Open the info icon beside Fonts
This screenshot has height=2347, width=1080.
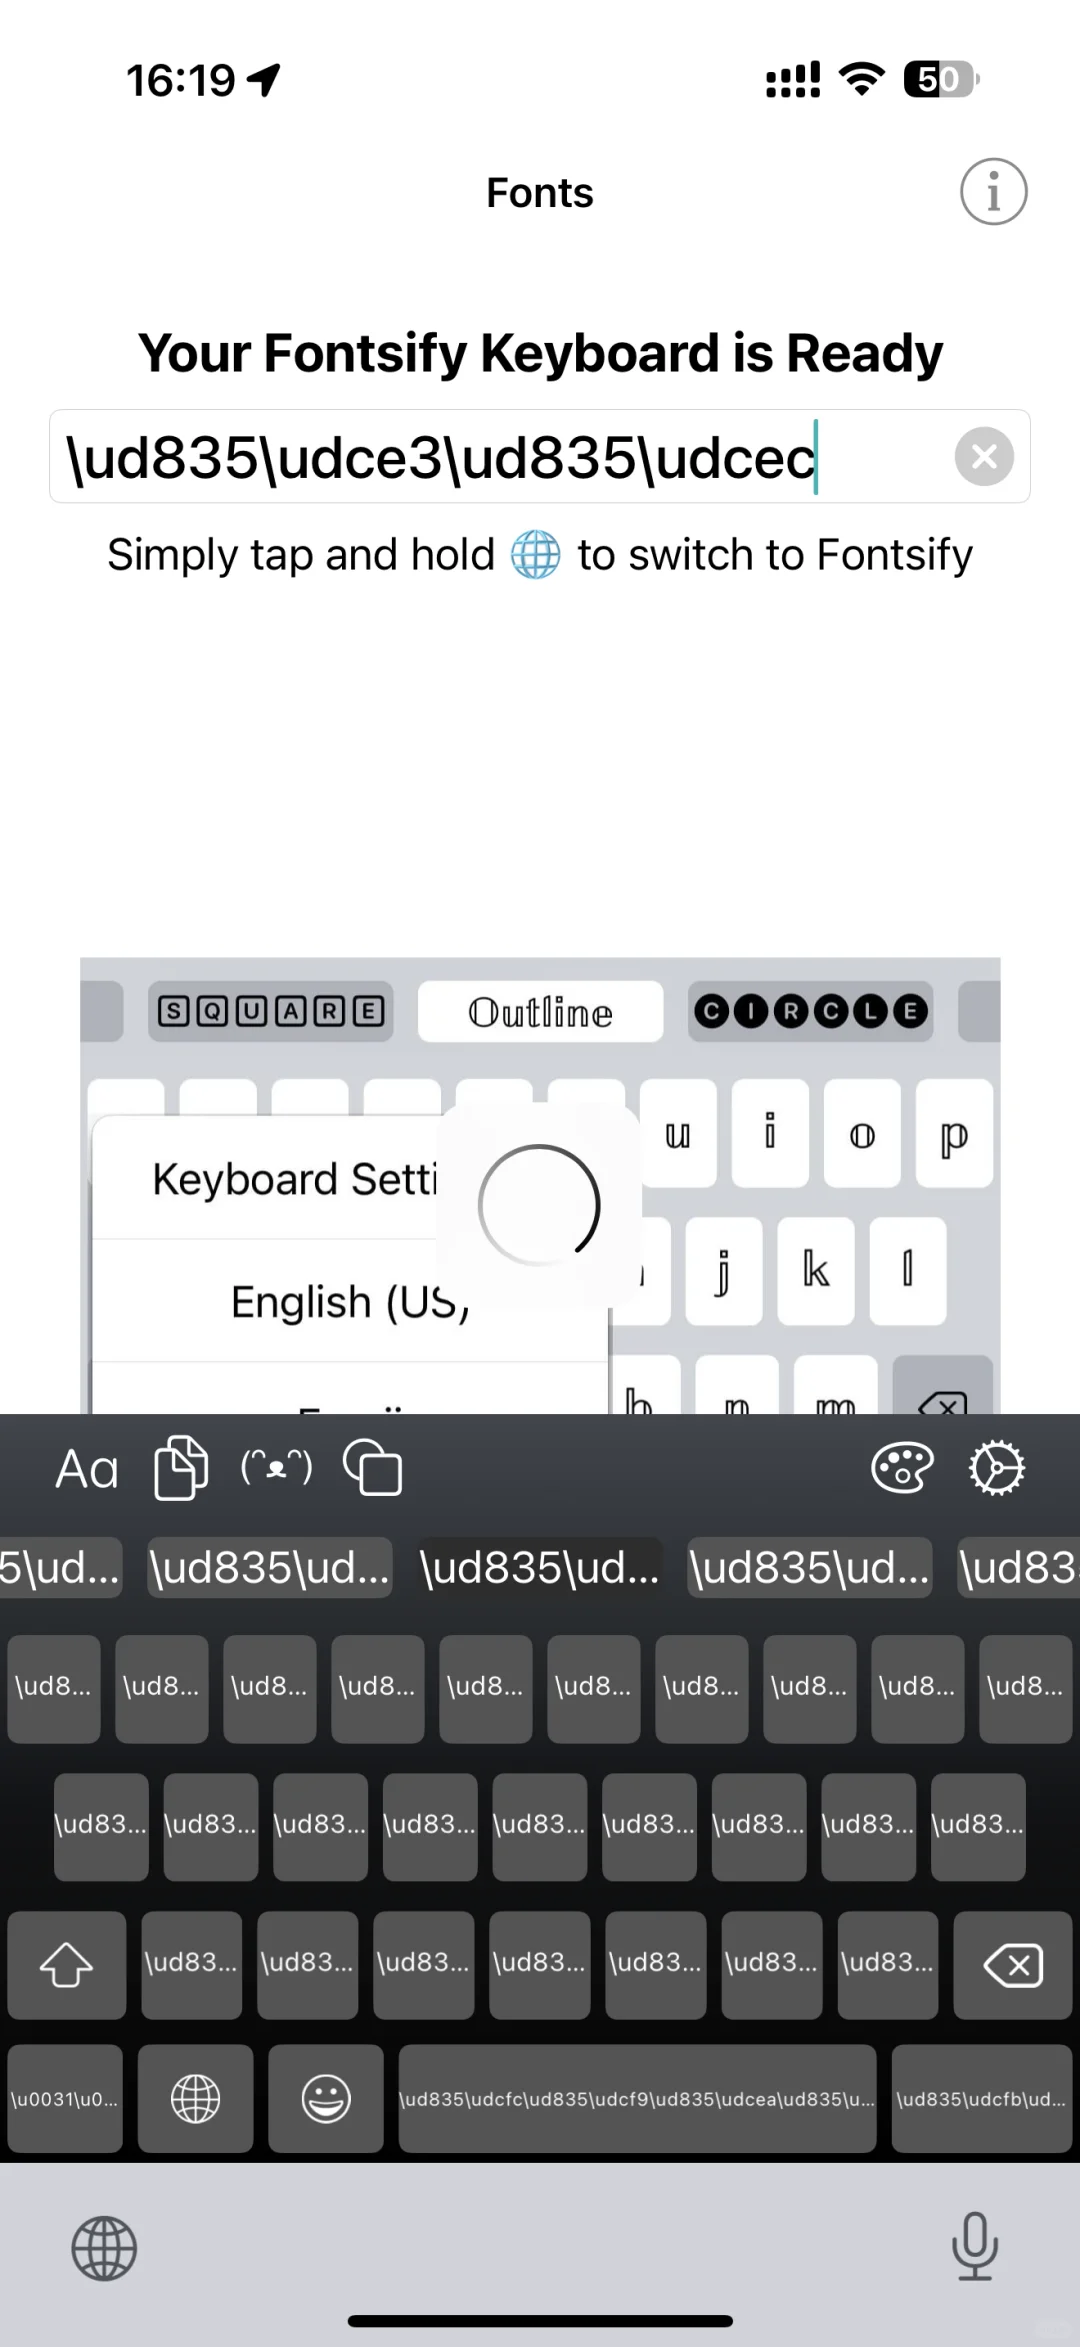pyautogui.click(x=993, y=192)
